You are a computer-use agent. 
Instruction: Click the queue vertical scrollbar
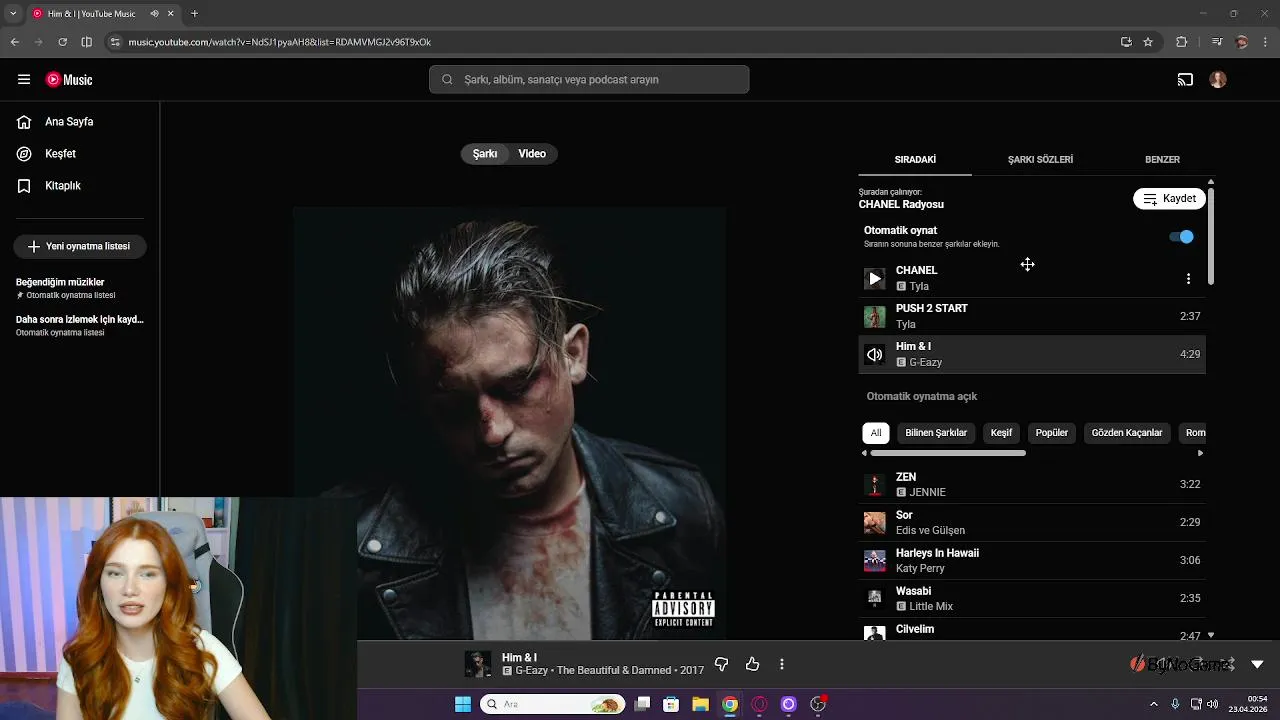(x=1211, y=236)
